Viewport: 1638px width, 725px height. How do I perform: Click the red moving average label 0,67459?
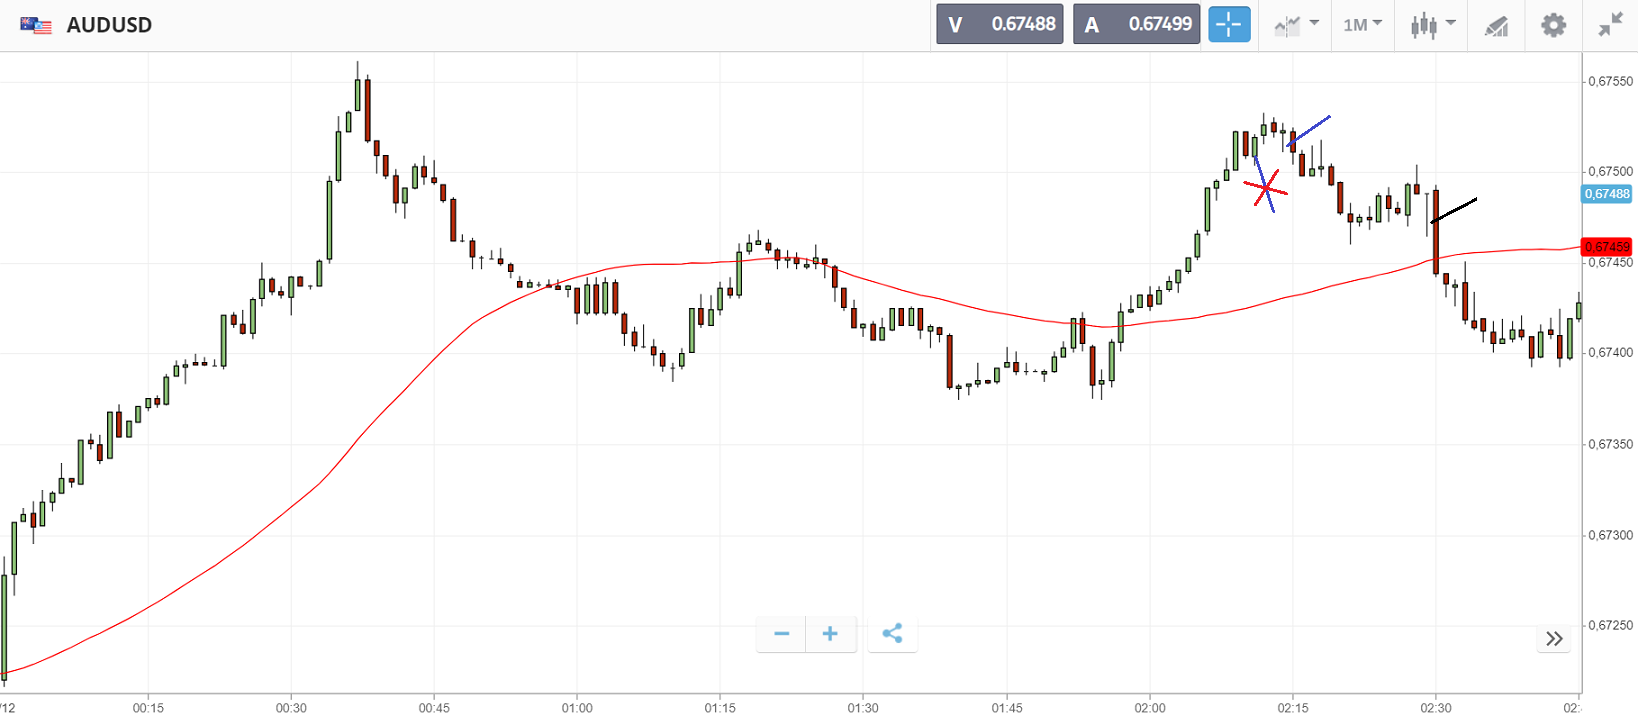[1606, 247]
